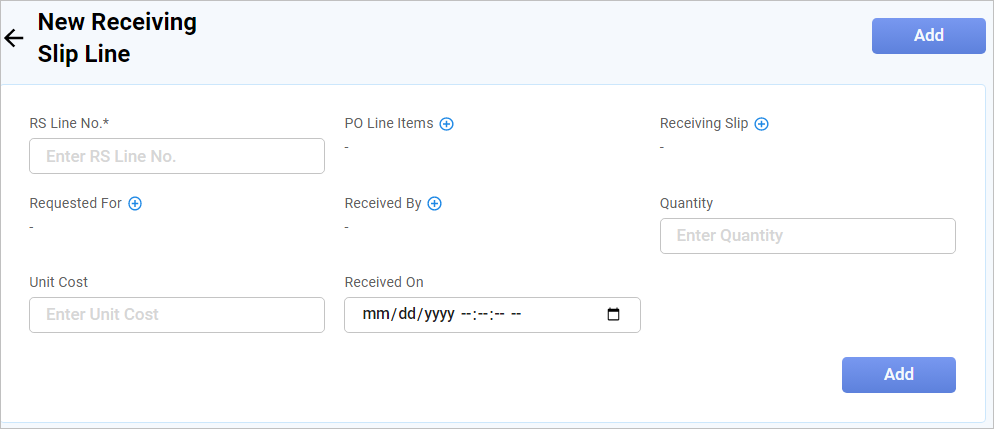Click the plus icon next to Received By

click(435, 203)
